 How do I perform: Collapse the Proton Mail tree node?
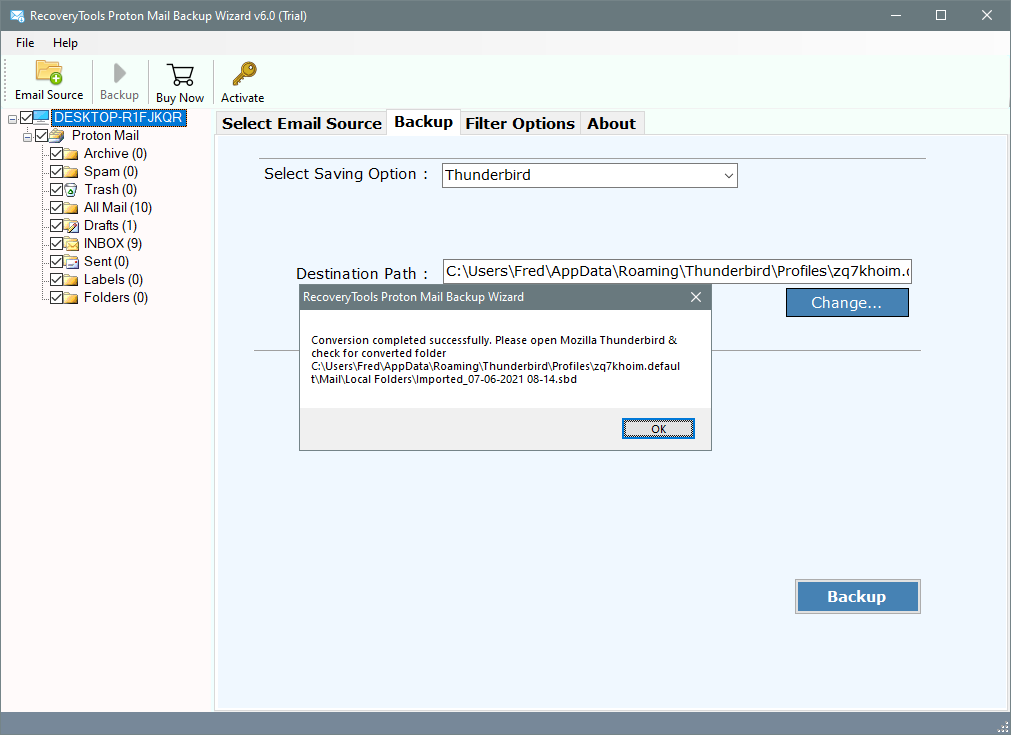pyautogui.click(x=28, y=137)
